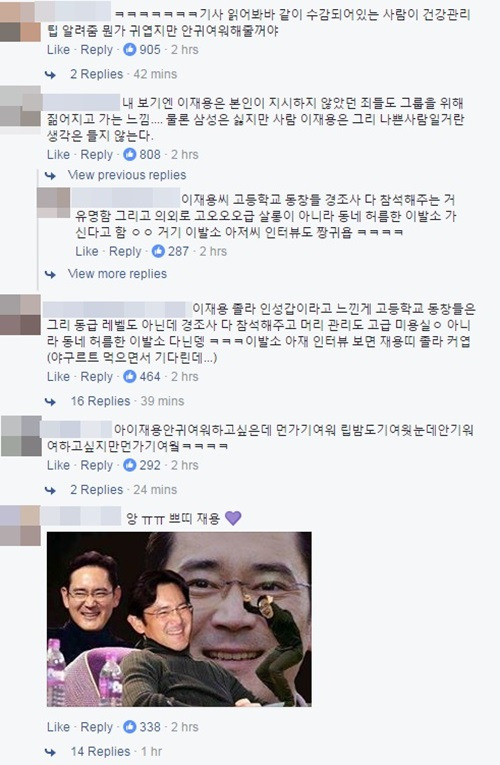Click the thumbs-up icon showing 905 likes
The image size is (500, 765).
tap(129, 49)
